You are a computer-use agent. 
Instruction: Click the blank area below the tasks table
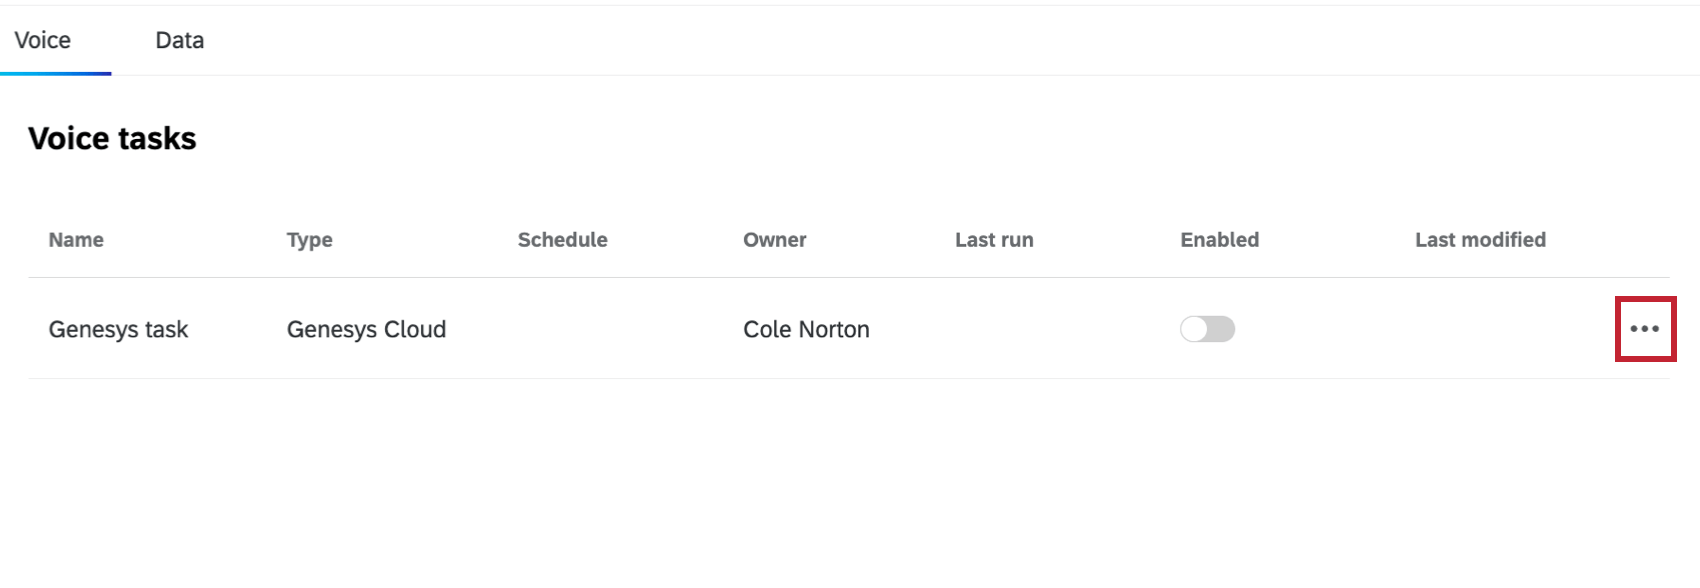click(x=850, y=480)
